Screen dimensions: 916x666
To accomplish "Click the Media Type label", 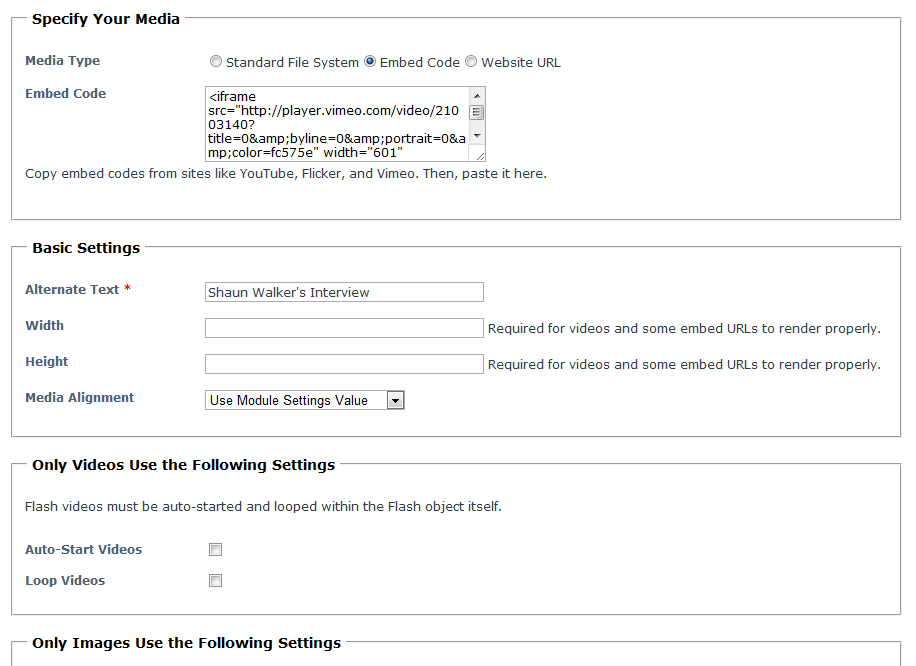I will pos(63,61).
